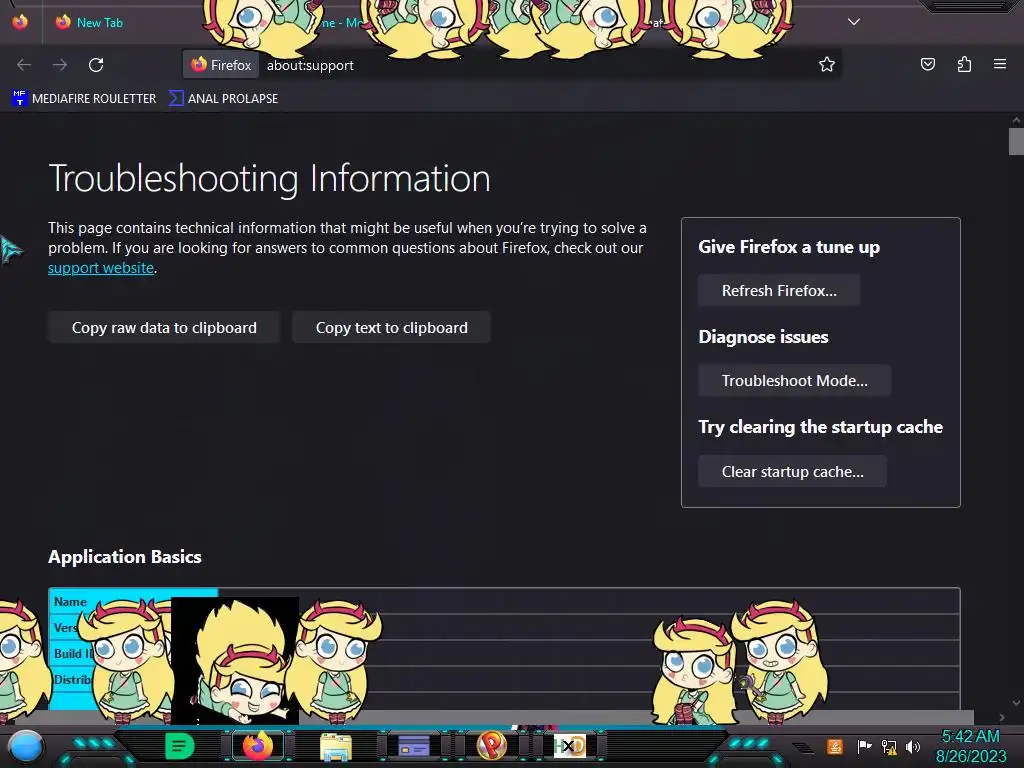Click the scrollbar down arrow
1024x768 pixels.
tap(1016, 703)
